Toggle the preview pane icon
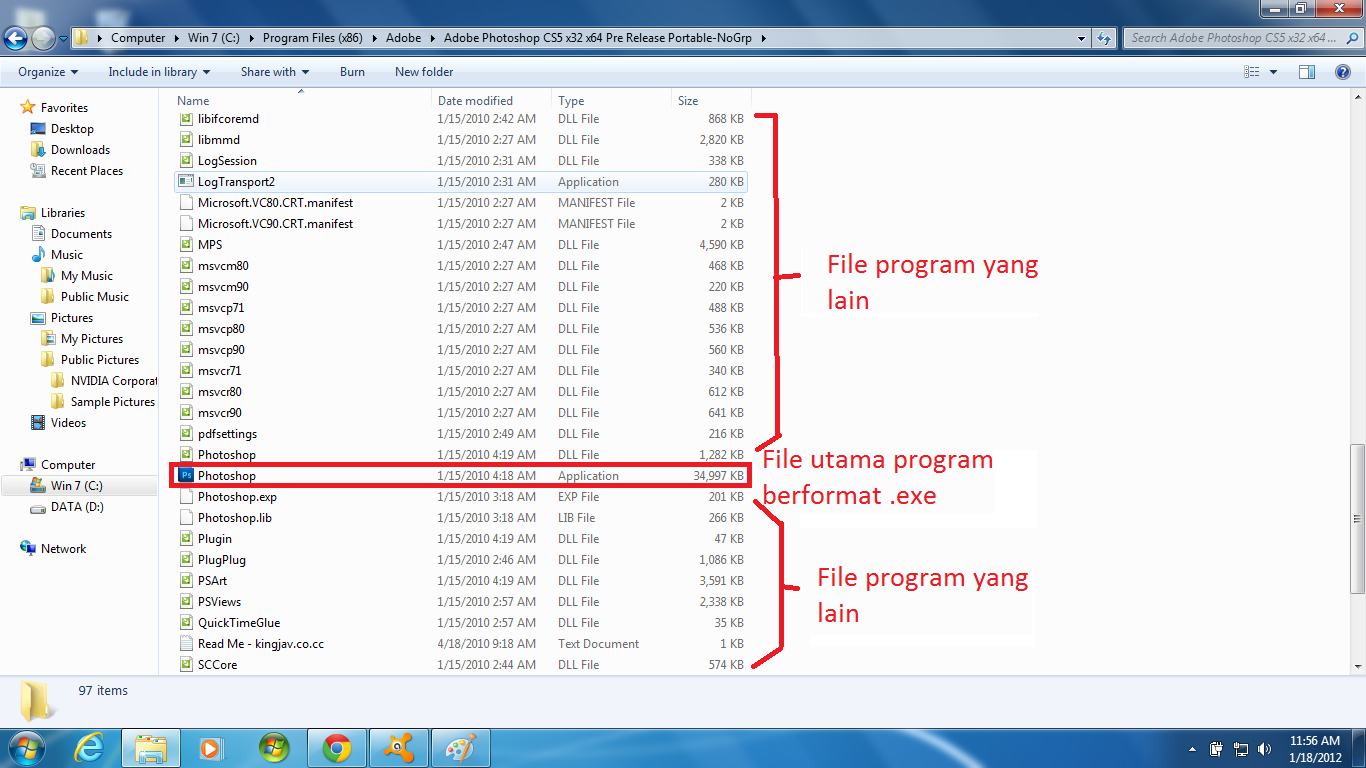1366x768 pixels. coord(1306,72)
